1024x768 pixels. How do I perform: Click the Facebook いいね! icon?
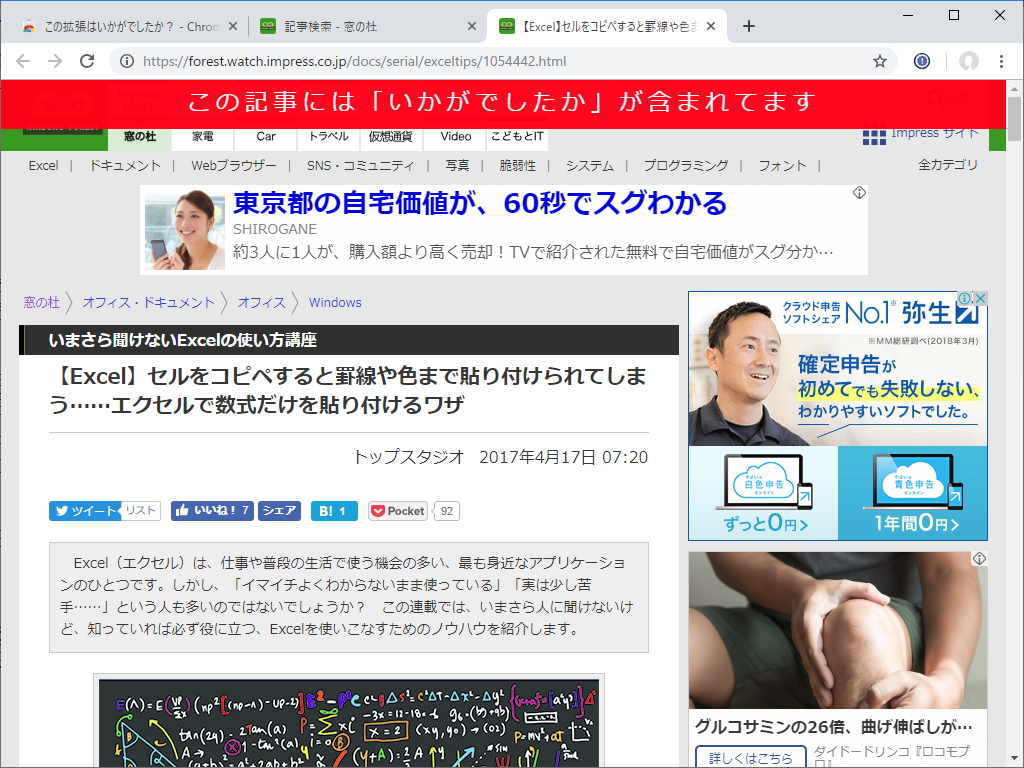coord(180,511)
